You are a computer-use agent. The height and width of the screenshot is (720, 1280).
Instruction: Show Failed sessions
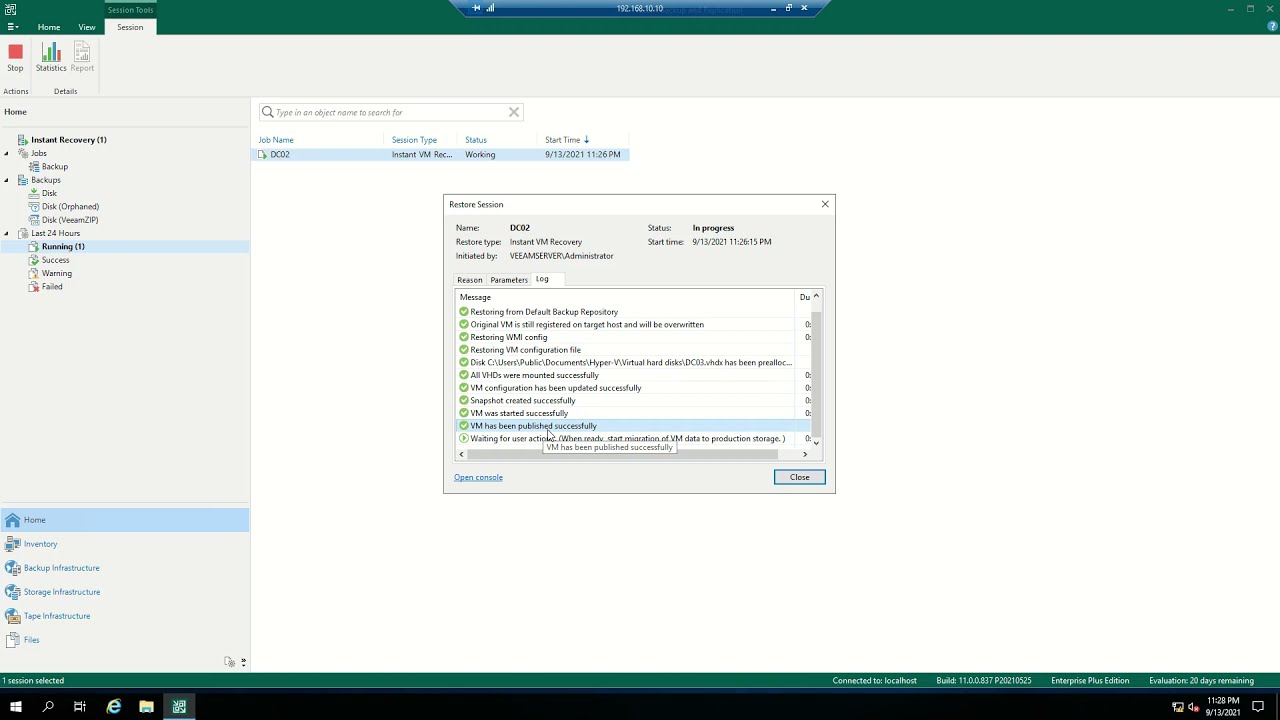[52, 287]
